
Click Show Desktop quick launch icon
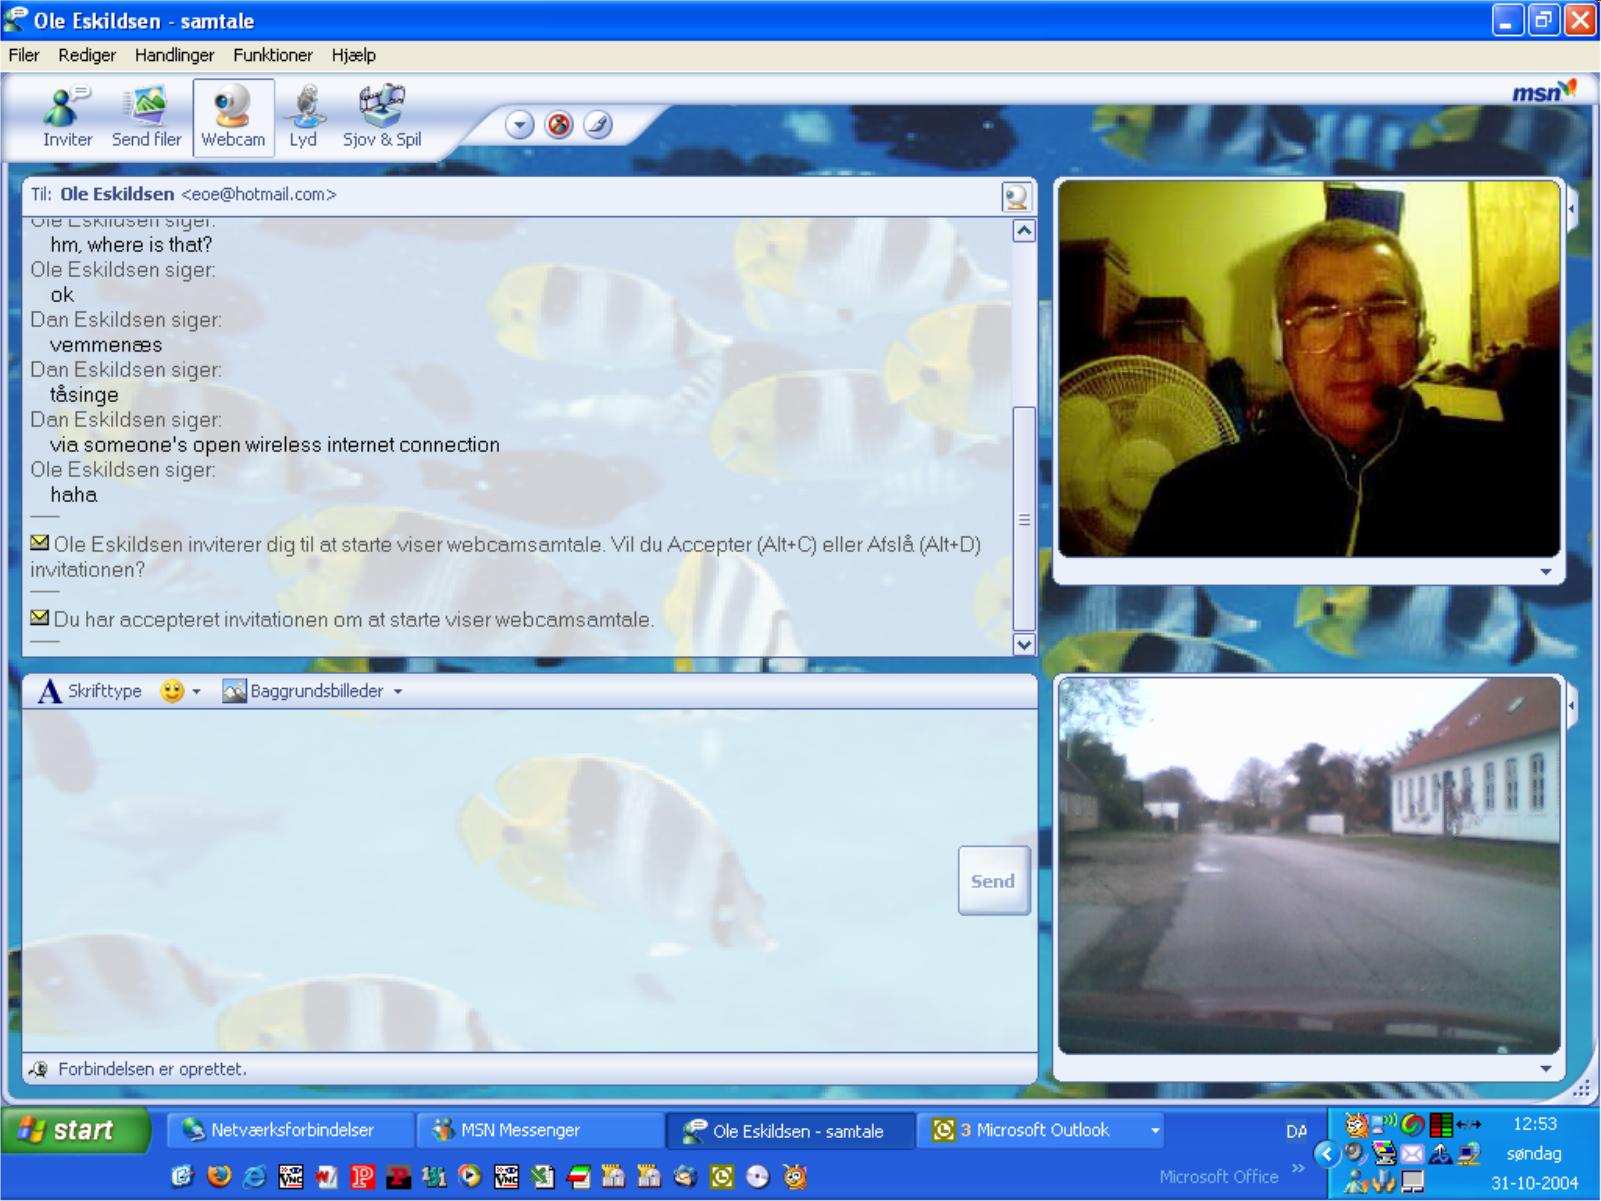(183, 1177)
